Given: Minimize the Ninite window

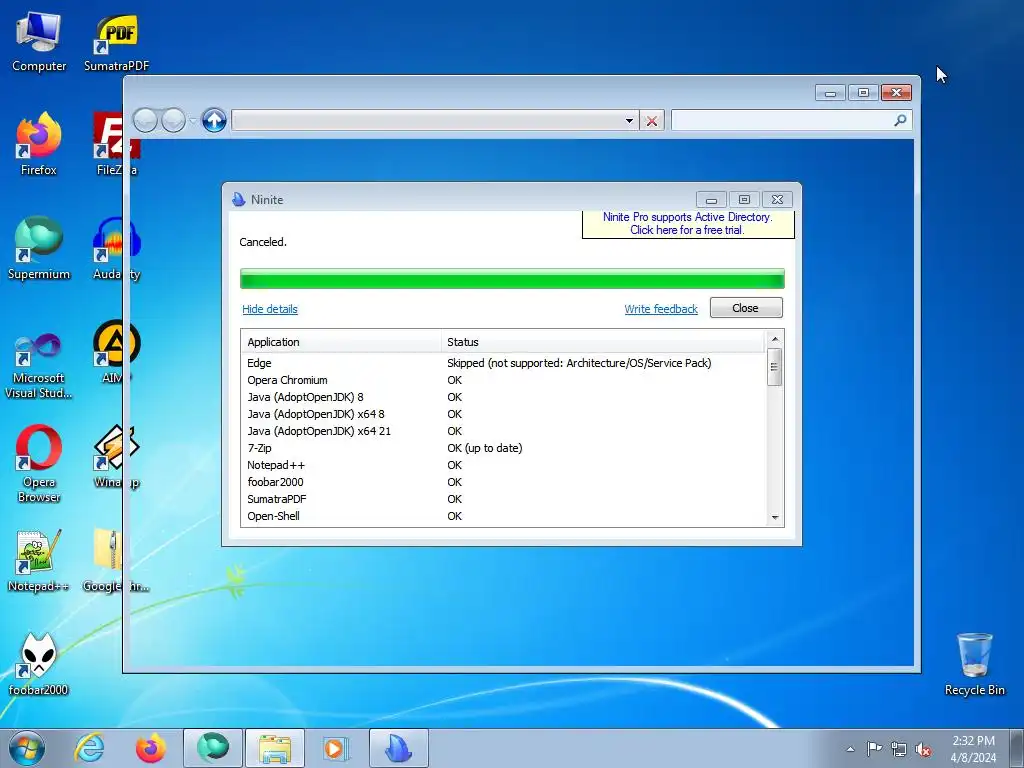Looking at the screenshot, I should 711,199.
